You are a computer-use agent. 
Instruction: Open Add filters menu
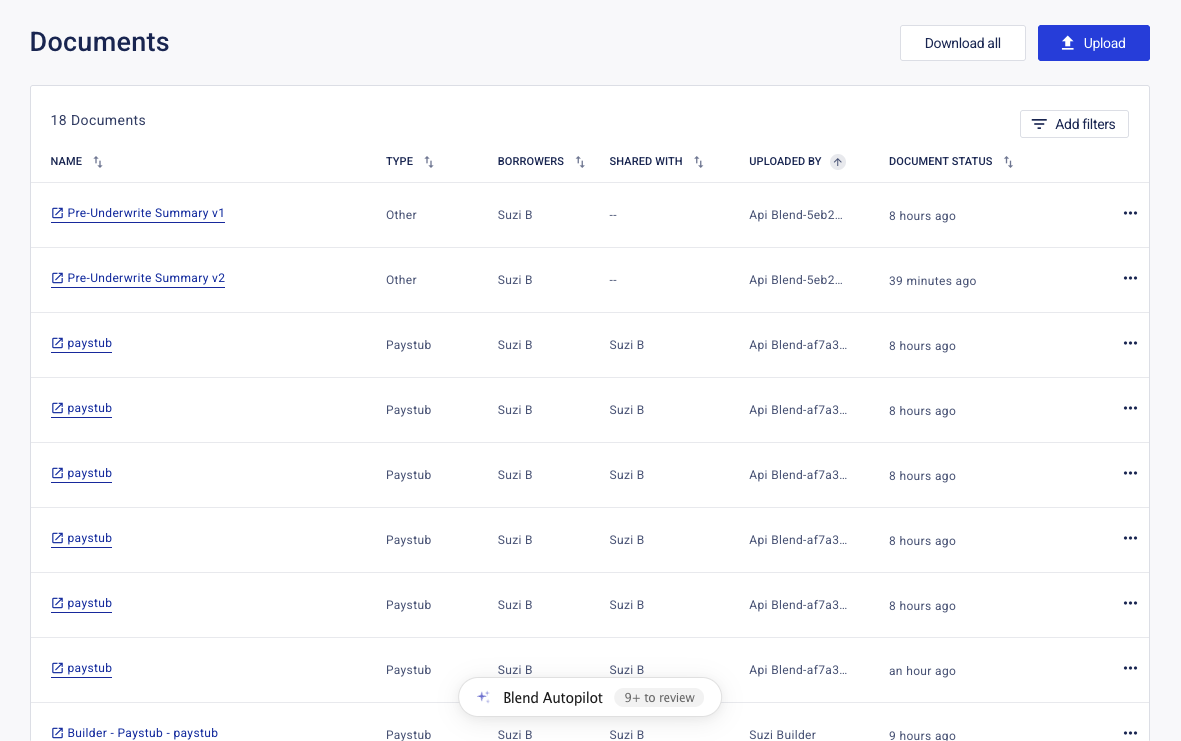pyautogui.click(x=1074, y=124)
